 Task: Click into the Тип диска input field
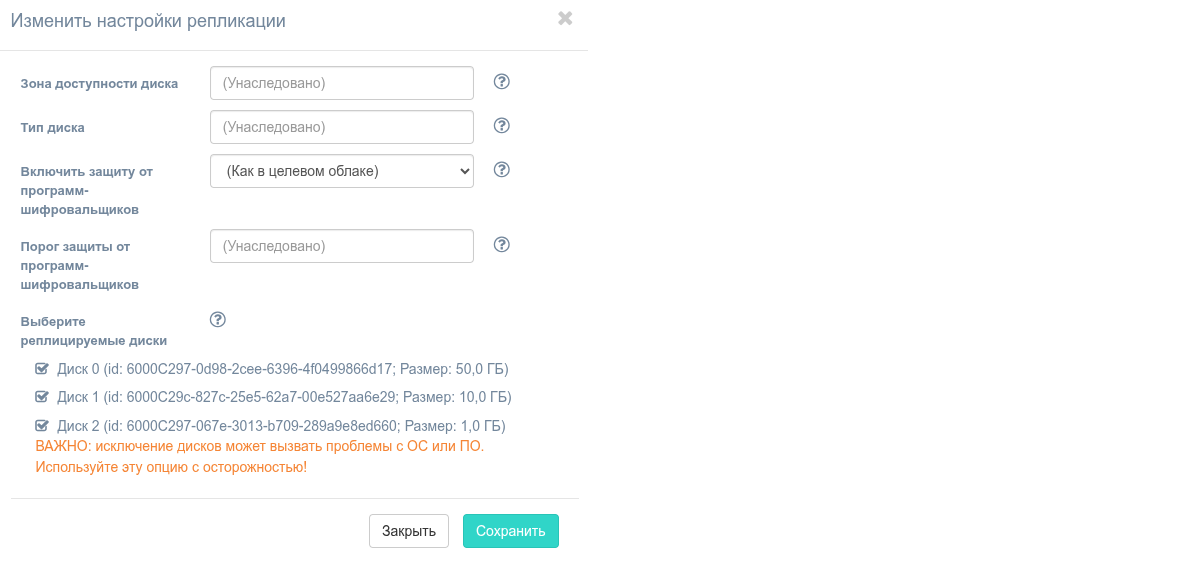click(x=341, y=127)
